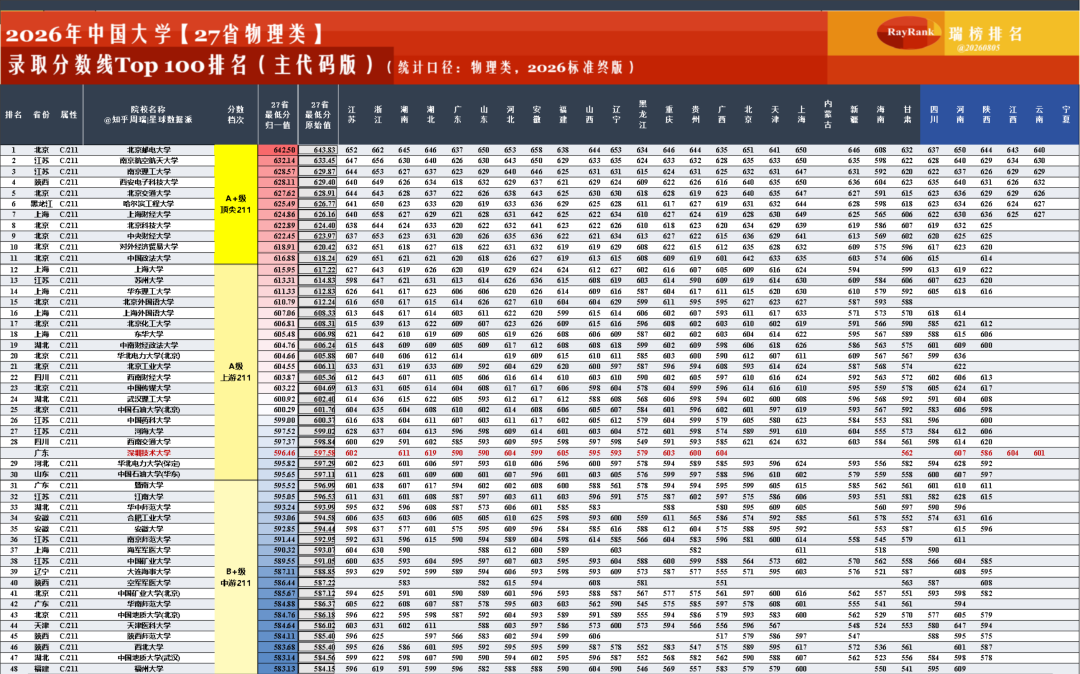Click the 中南财经政法大学 cell
Screen dimensions: 1080x674
(x=149, y=345)
